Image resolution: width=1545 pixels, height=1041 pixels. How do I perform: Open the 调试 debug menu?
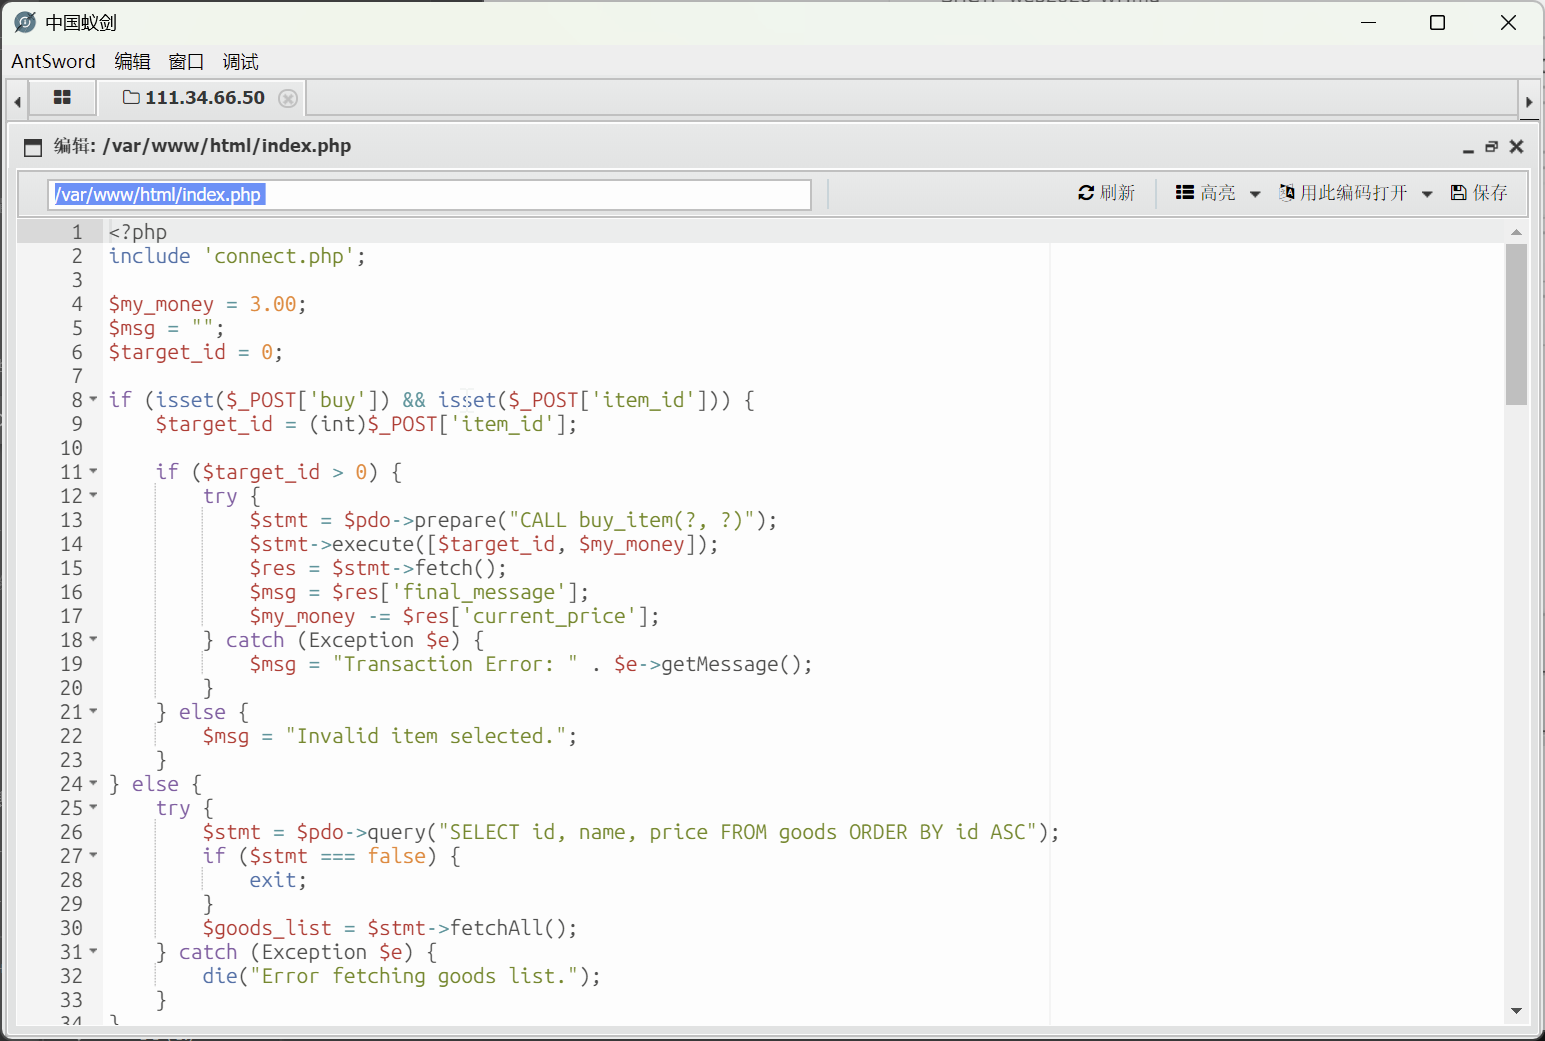click(x=240, y=62)
